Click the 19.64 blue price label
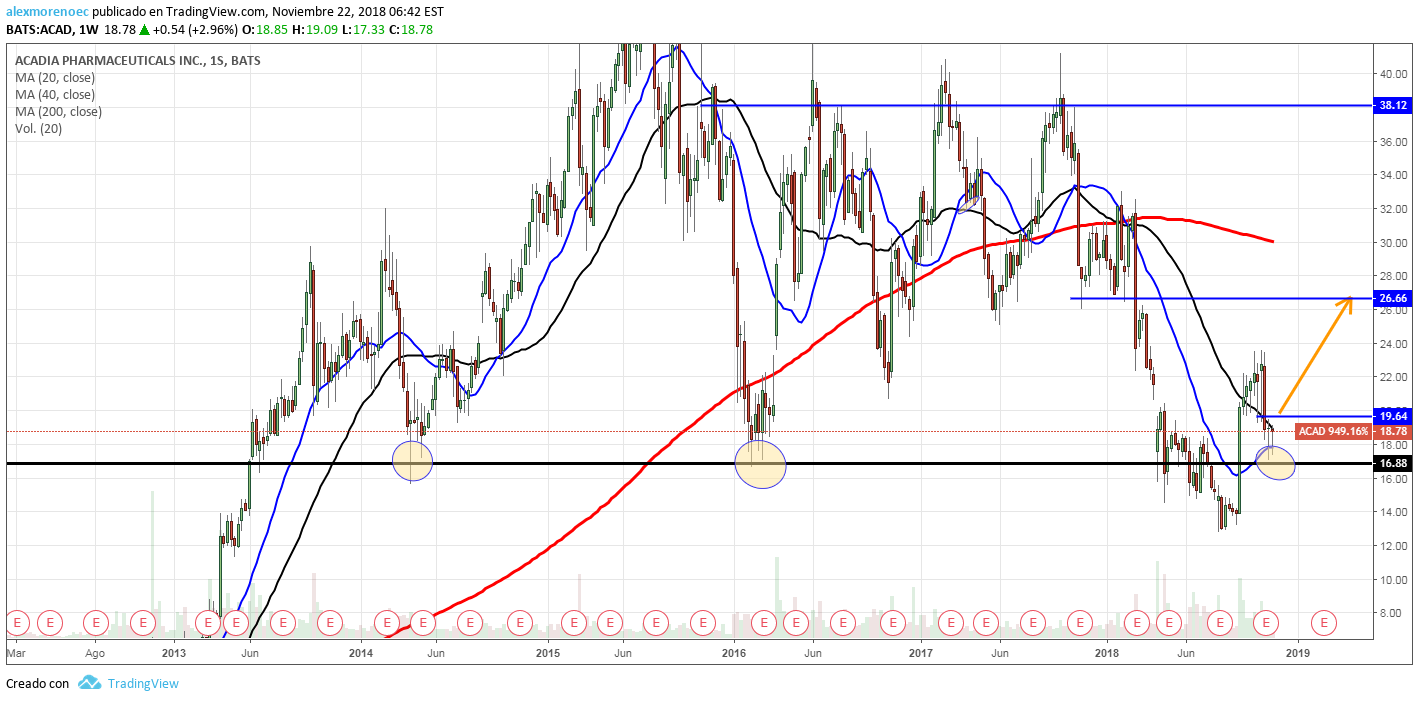The width and height of the screenshot is (1419, 701). coord(1395,416)
